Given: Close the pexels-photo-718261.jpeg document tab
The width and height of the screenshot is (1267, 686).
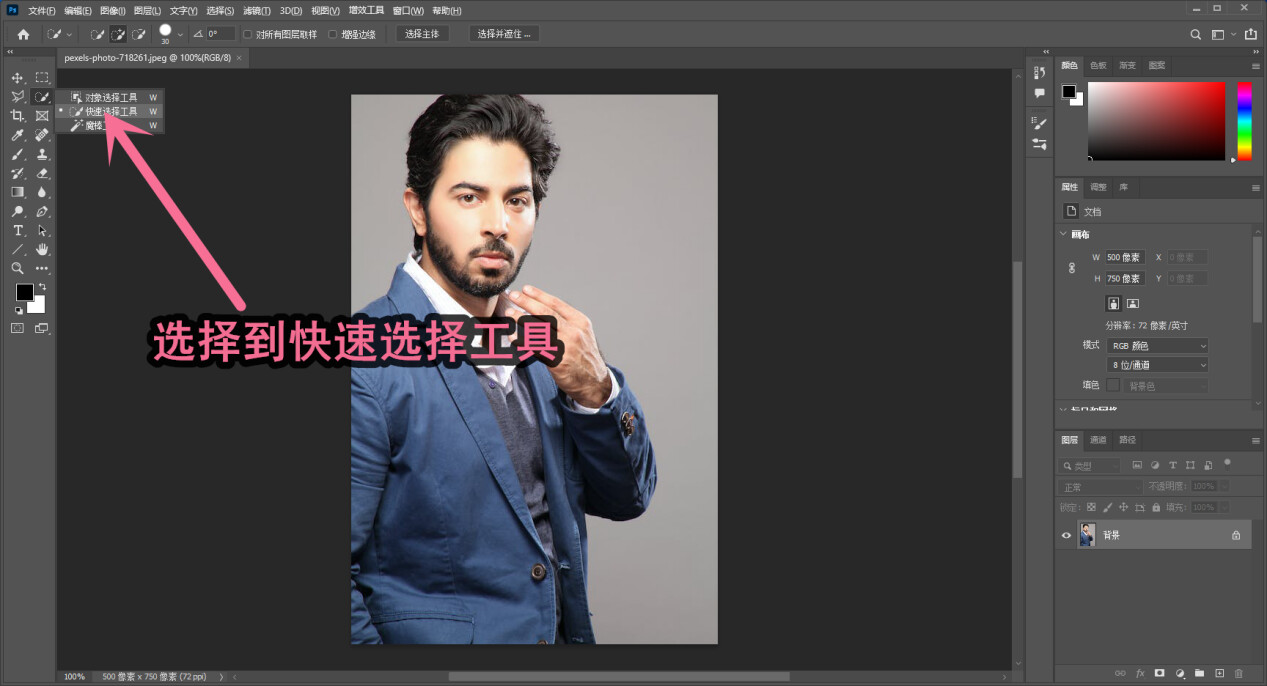Looking at the screenshot, I should tap(239, 58).
